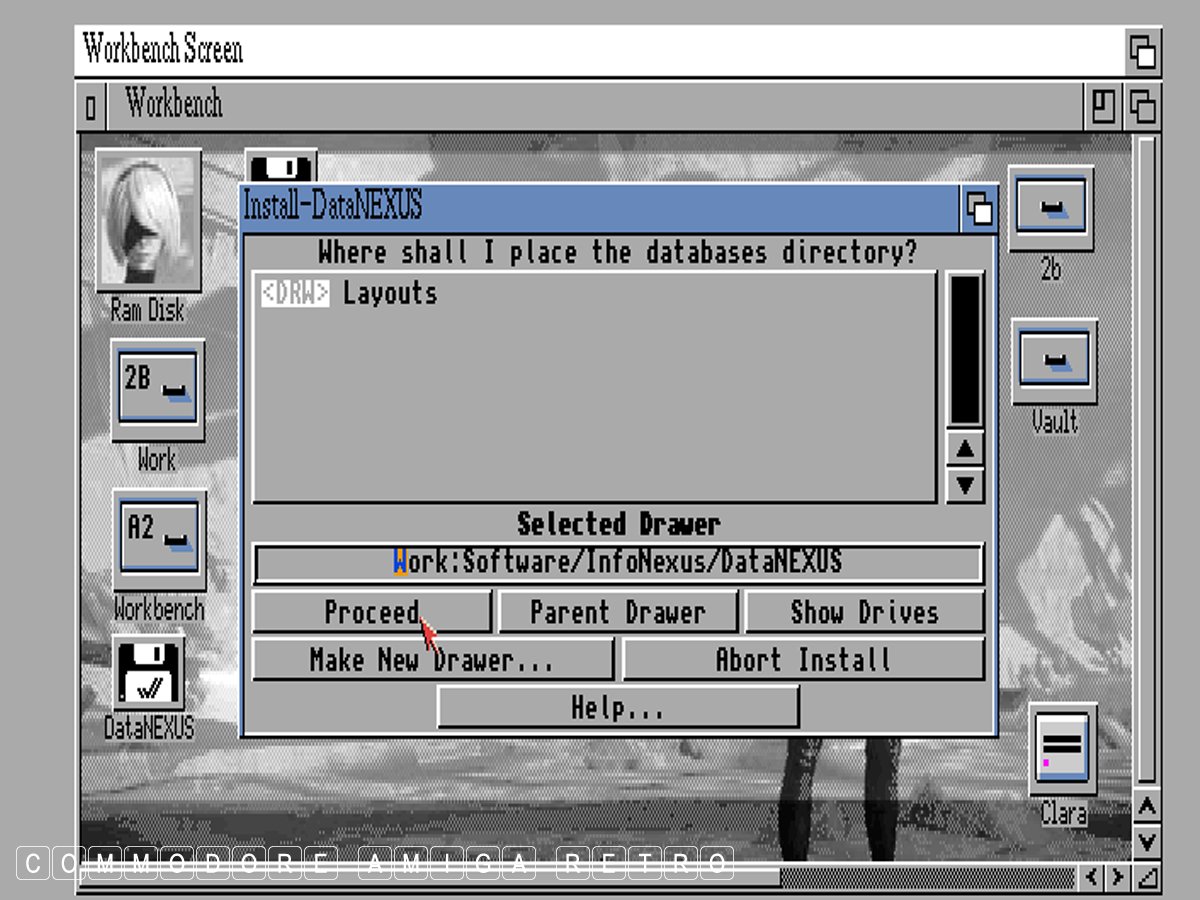Open the installer Help
1200x900 pixels.
(x=617, y=708)
